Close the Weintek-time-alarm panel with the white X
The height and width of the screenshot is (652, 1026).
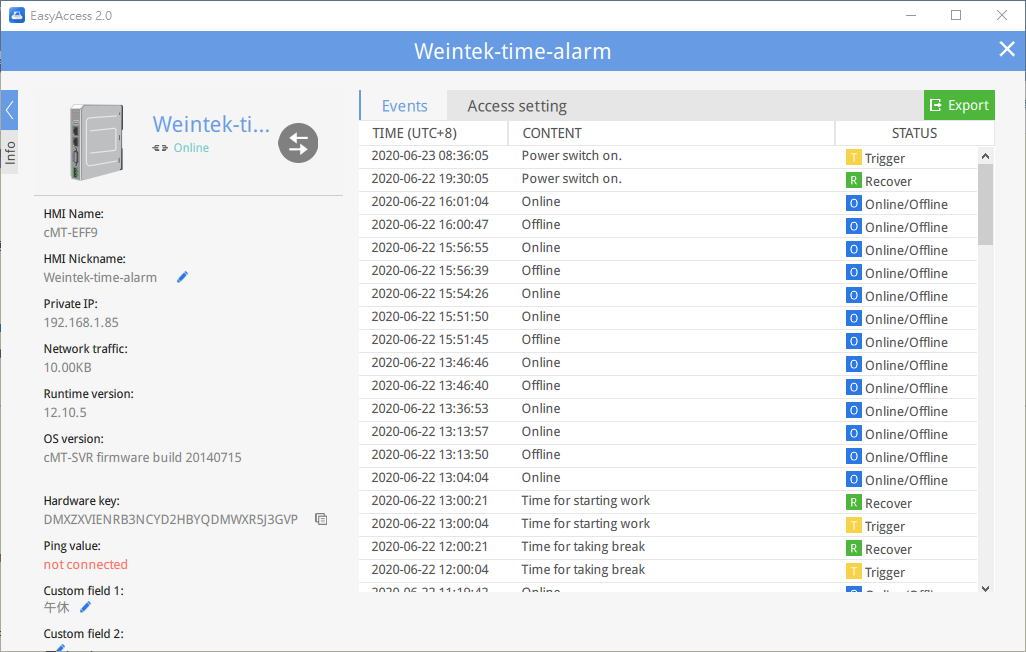point(1007,49)
